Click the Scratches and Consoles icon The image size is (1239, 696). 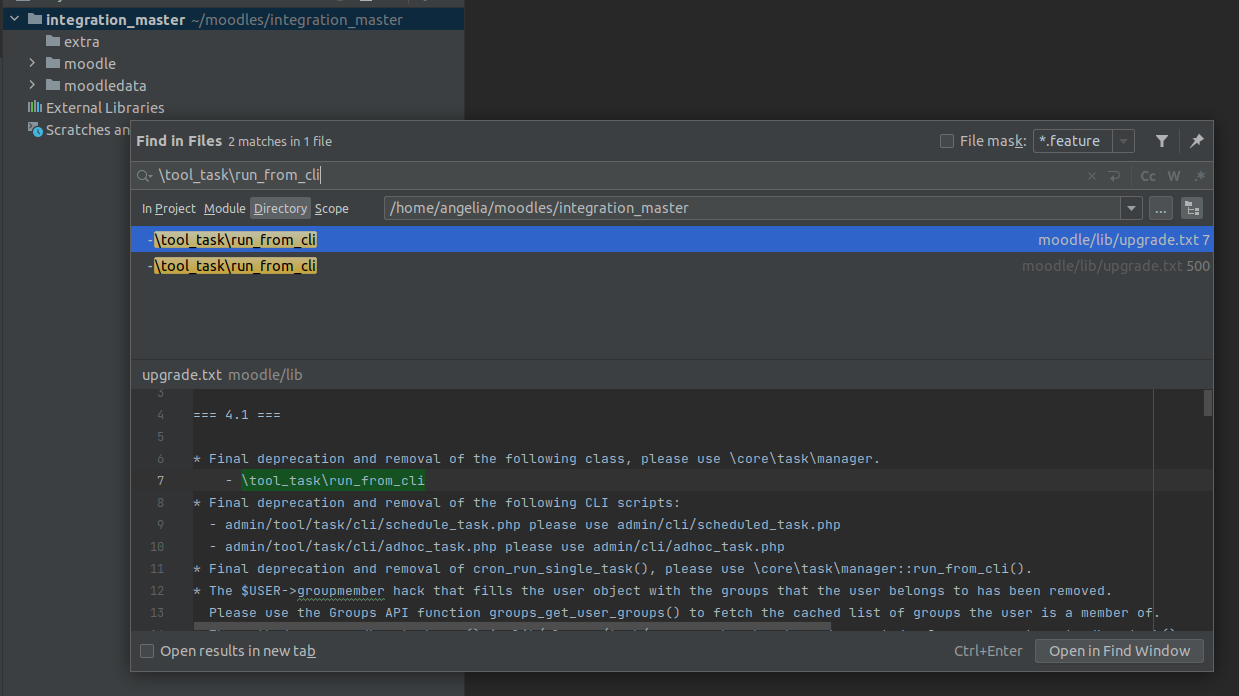(35, 129)
